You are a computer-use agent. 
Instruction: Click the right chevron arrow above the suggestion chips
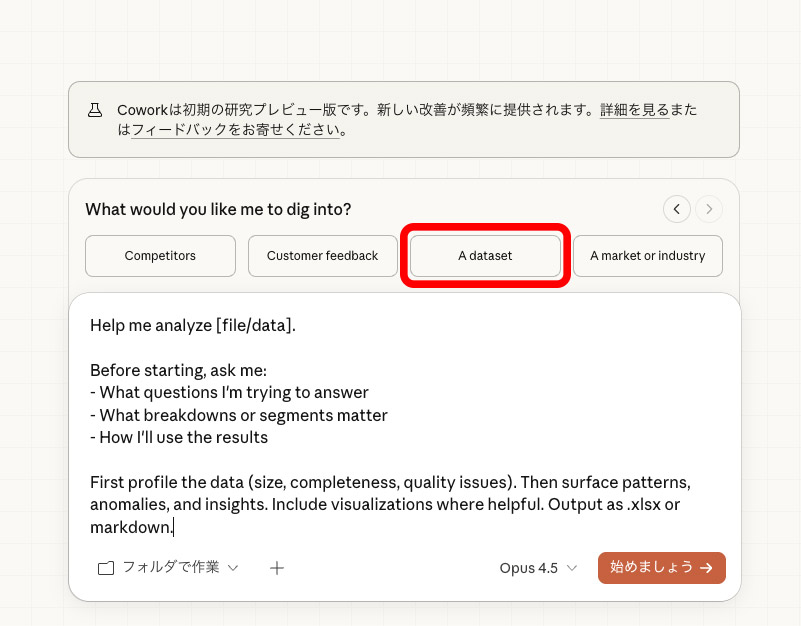pos(709,209)
